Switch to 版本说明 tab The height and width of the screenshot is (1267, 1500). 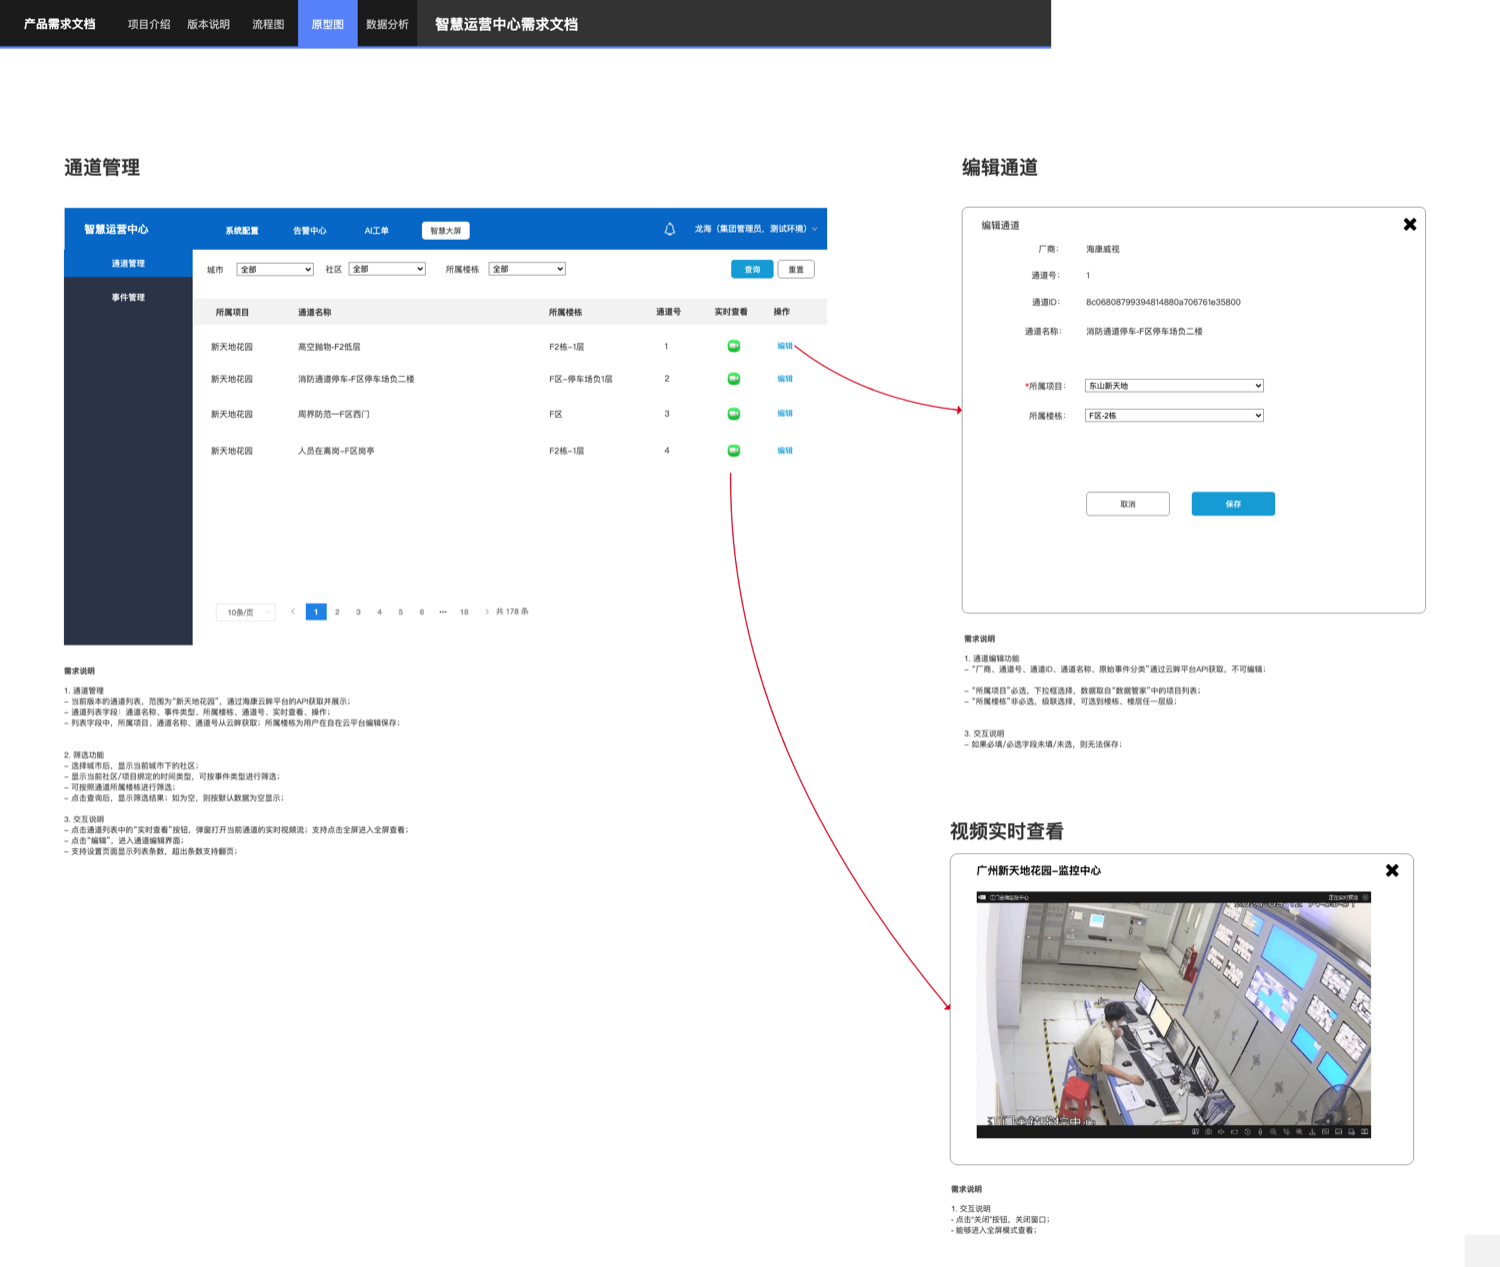click(208, 24)
